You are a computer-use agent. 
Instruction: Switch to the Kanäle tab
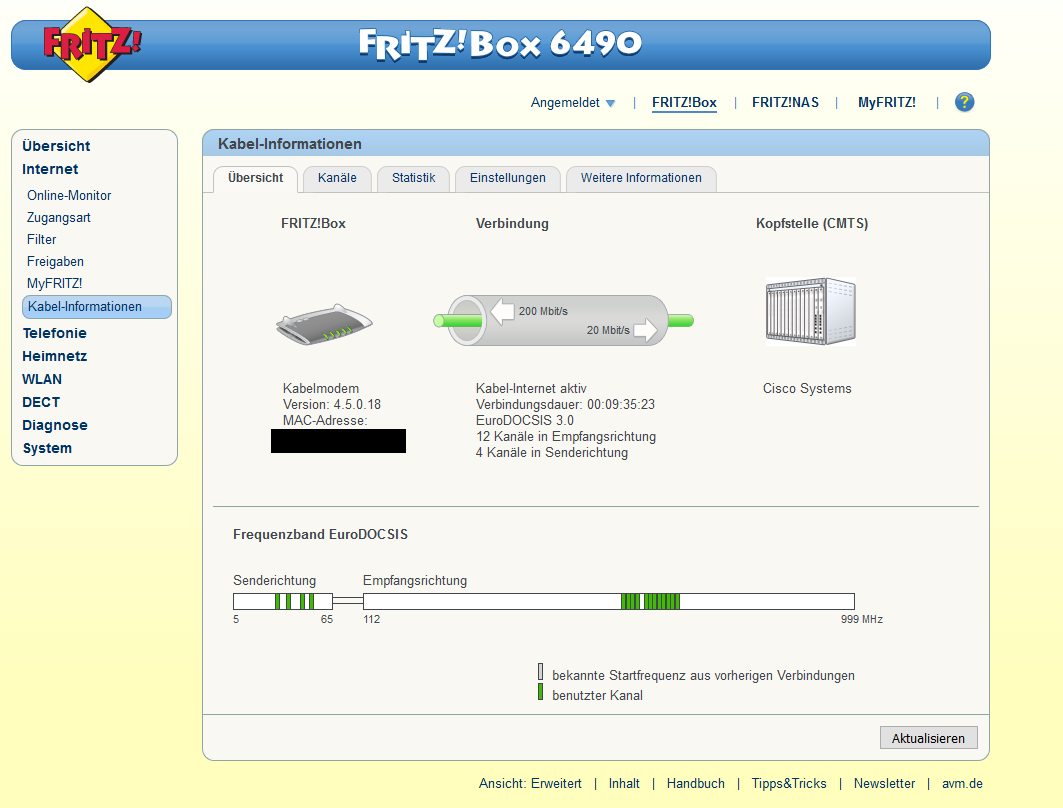tap(337, 178)
